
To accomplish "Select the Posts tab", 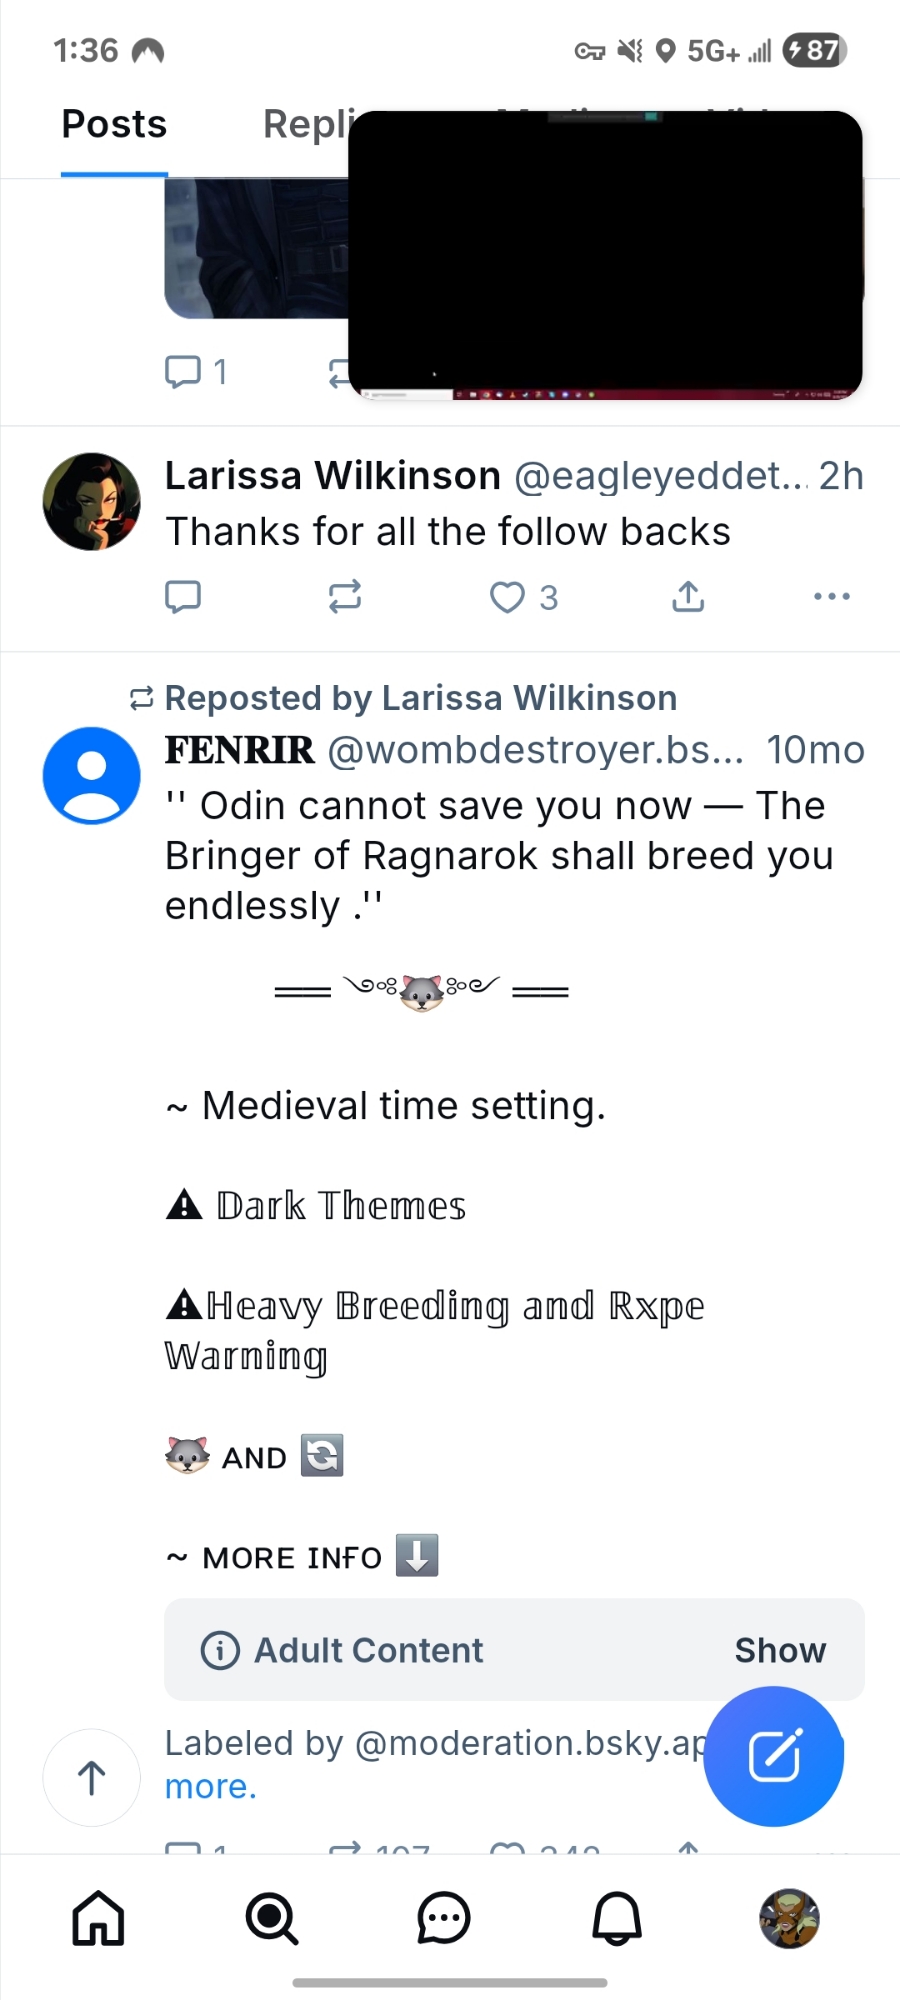I will [x=114, y=125].
